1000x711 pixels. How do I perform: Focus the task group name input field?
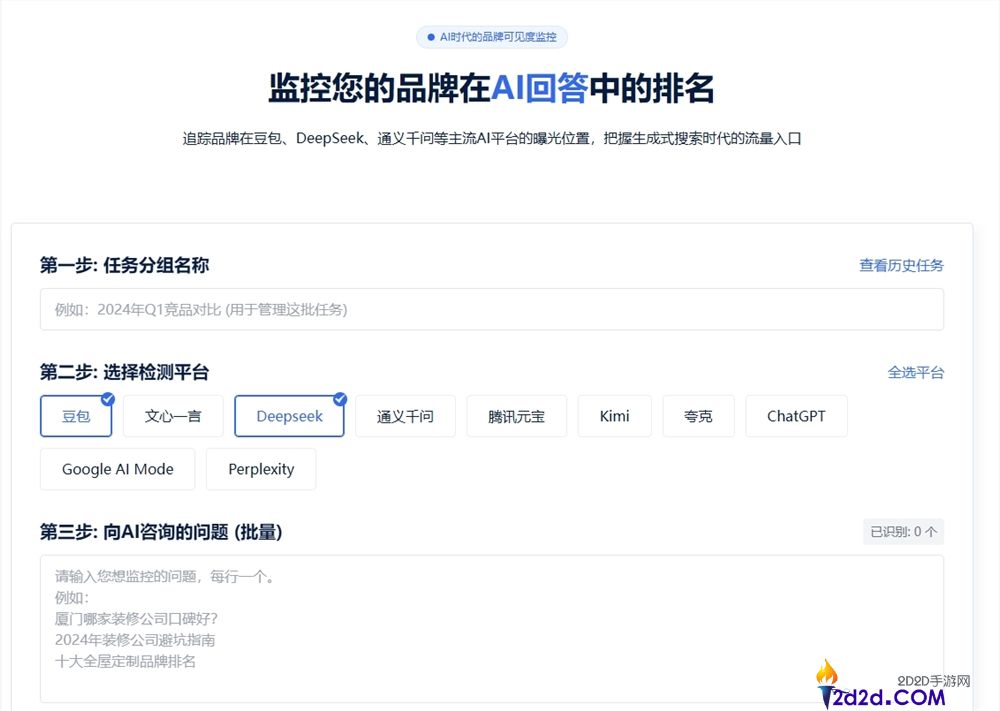(x=492, y=309)
